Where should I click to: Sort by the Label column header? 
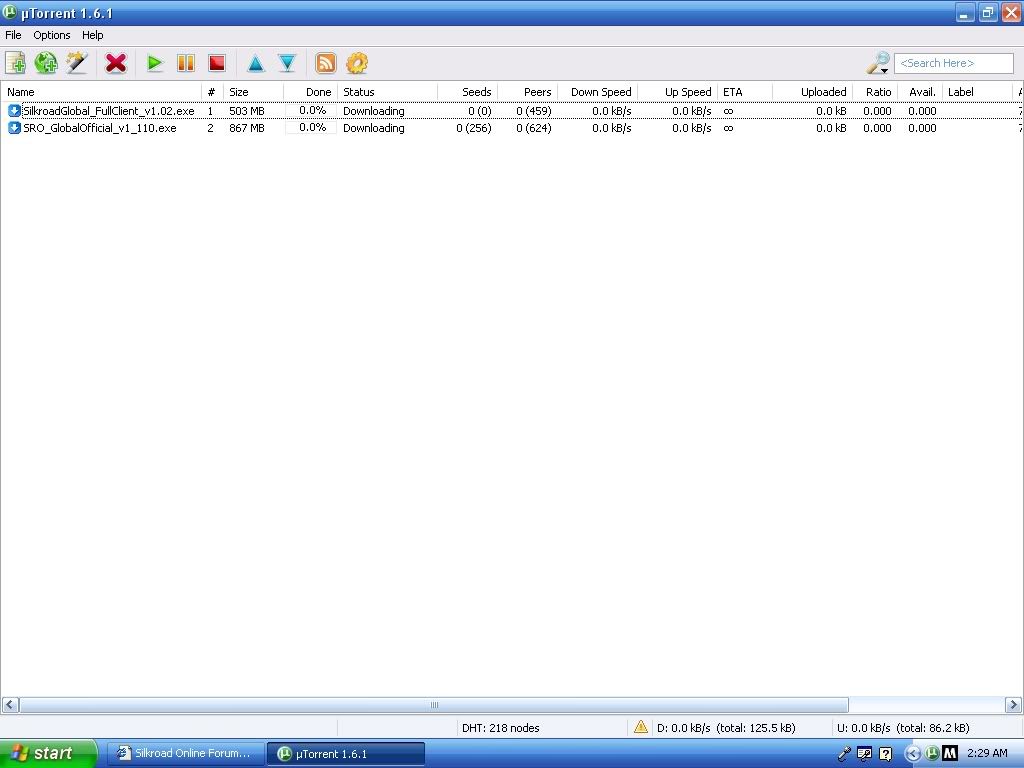pyautogui.click(x=977, y=92)
